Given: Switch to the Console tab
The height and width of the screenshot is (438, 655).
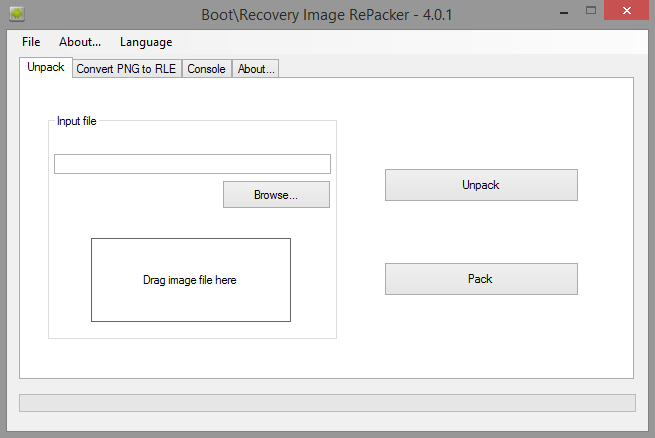Looking at the screenshot, I should (206, 69).
